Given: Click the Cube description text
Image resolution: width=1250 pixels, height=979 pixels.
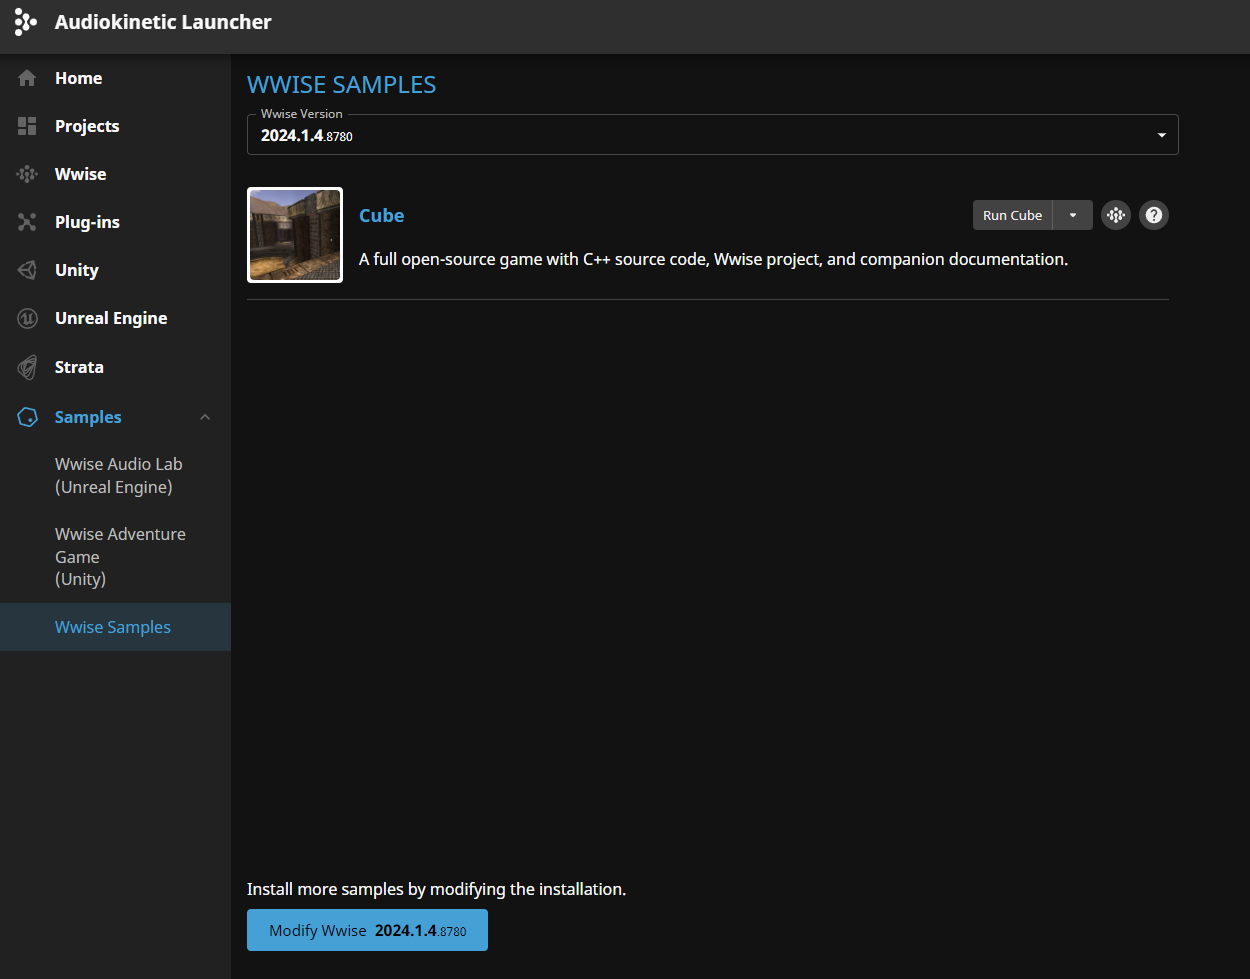Looking at the screenshot, I should point(713,259).
